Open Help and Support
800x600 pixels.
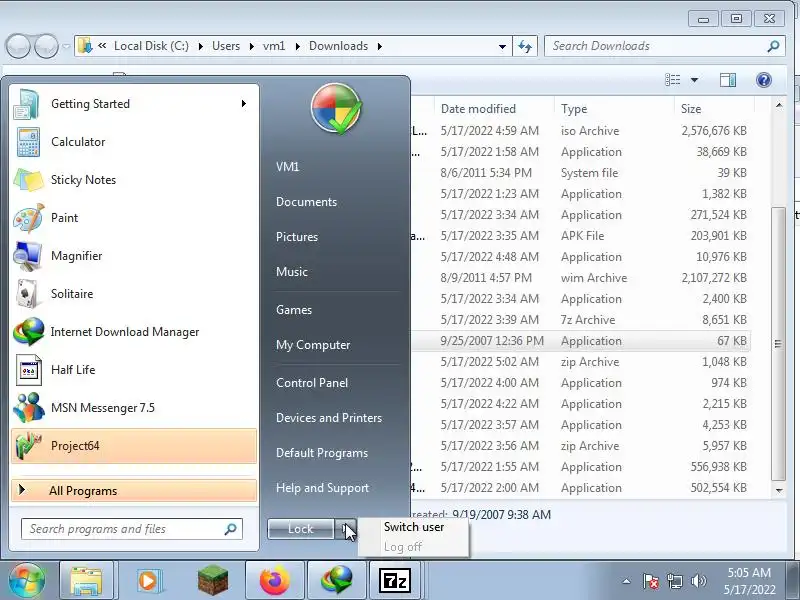322,488
